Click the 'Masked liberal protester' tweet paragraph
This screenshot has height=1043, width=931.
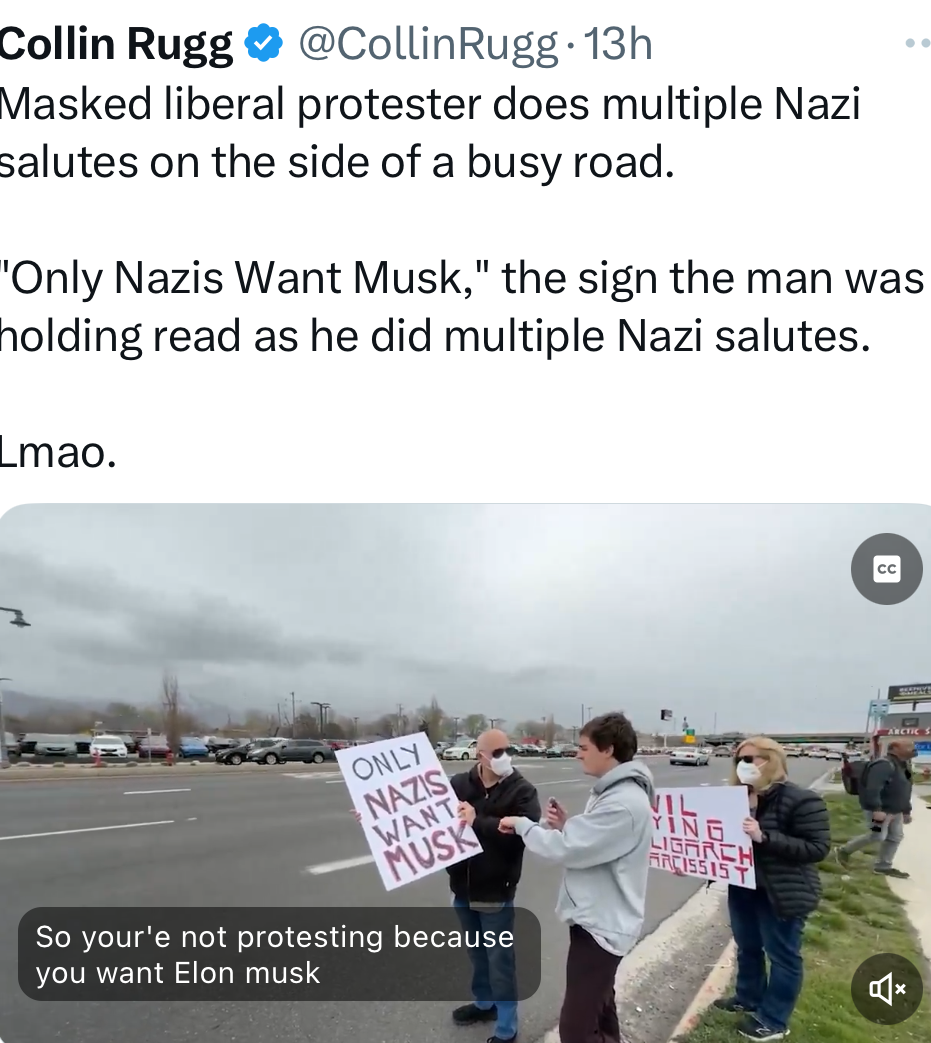430,133
